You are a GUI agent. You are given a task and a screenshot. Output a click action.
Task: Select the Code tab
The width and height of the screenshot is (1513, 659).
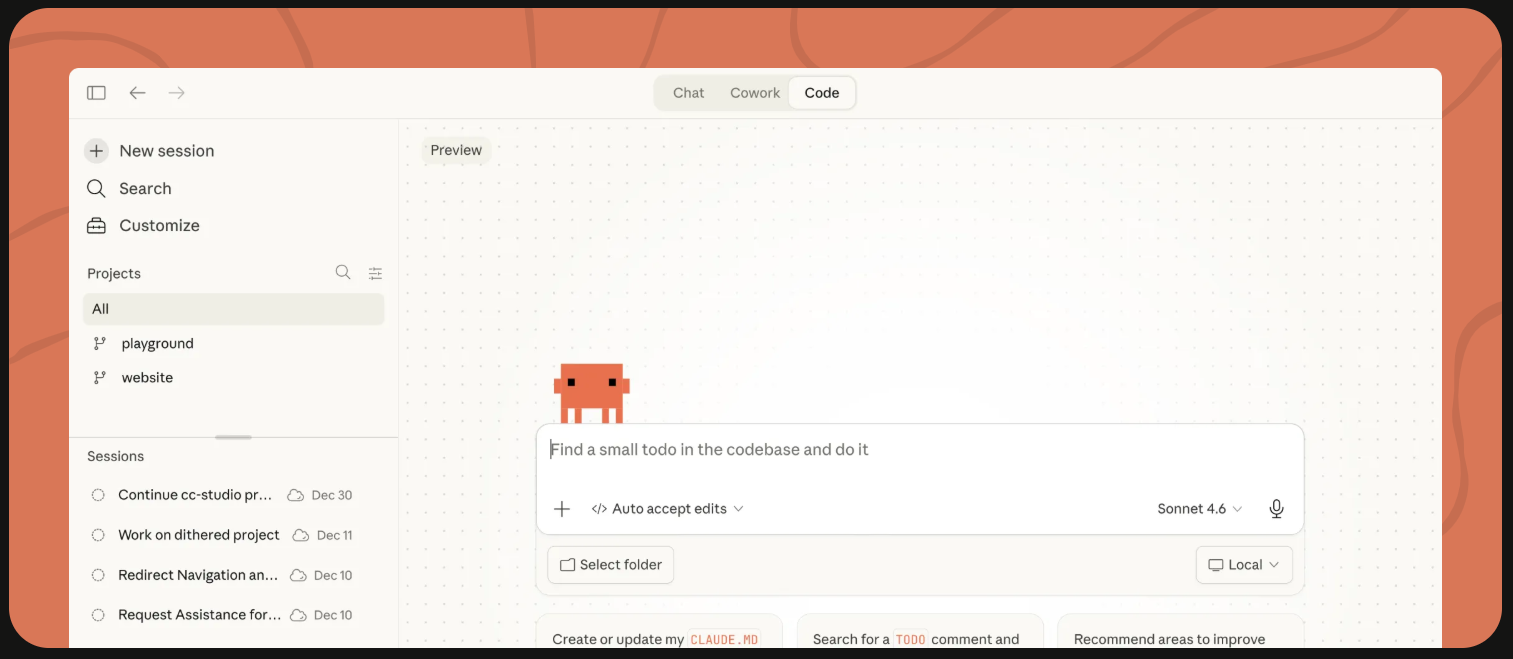pos(822,93)
